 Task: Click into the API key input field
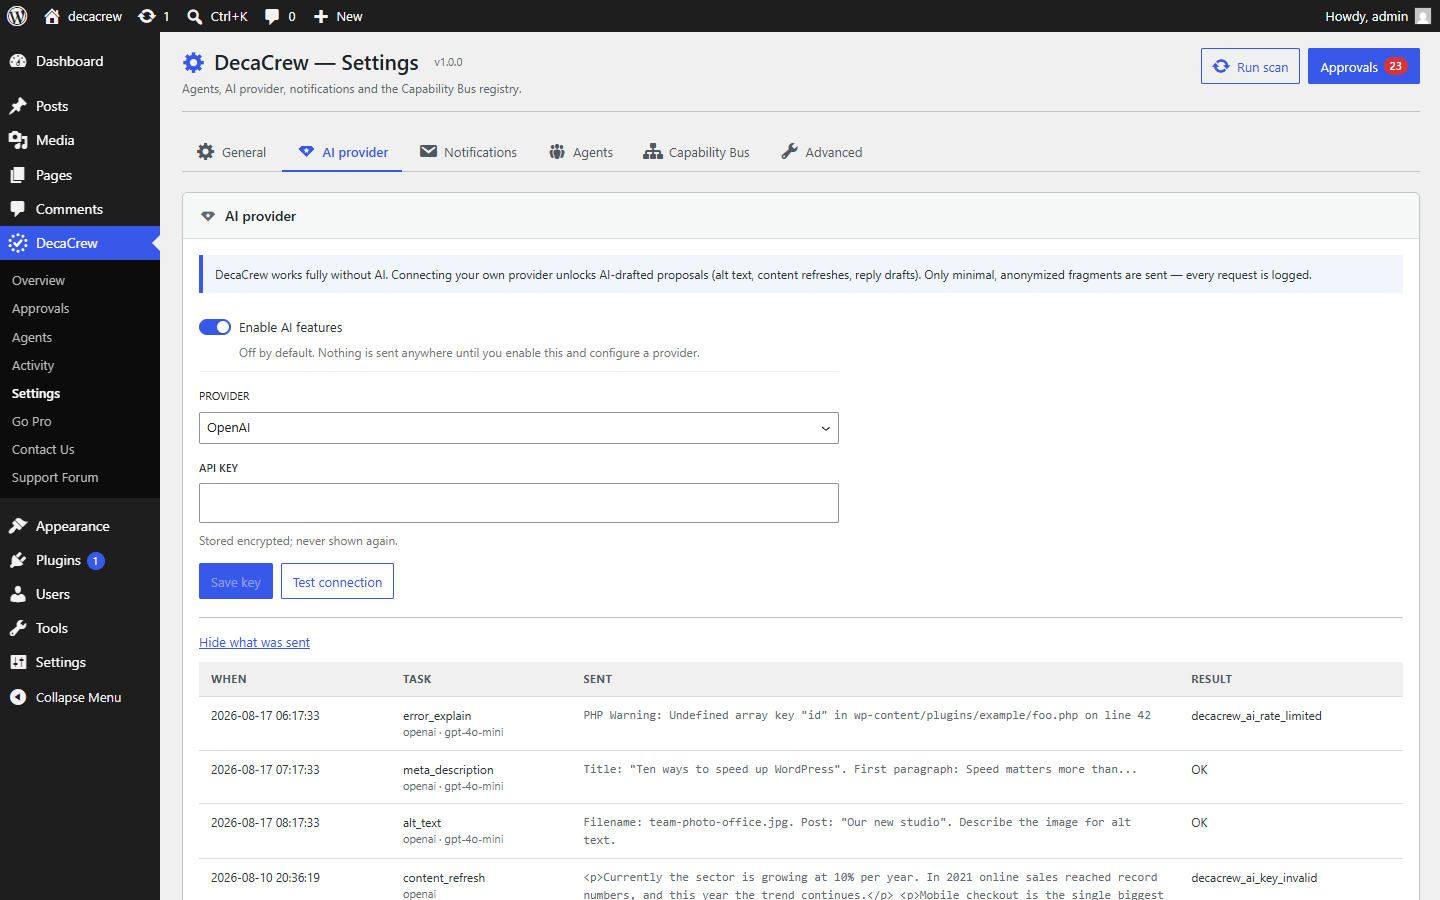point(519,503)
